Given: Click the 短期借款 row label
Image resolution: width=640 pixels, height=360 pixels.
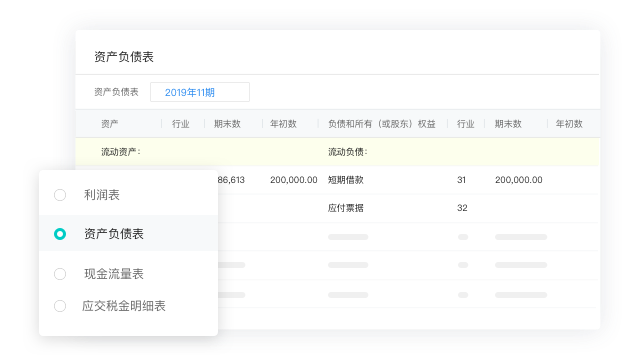Looking at the screenshot, I should 346,180.
